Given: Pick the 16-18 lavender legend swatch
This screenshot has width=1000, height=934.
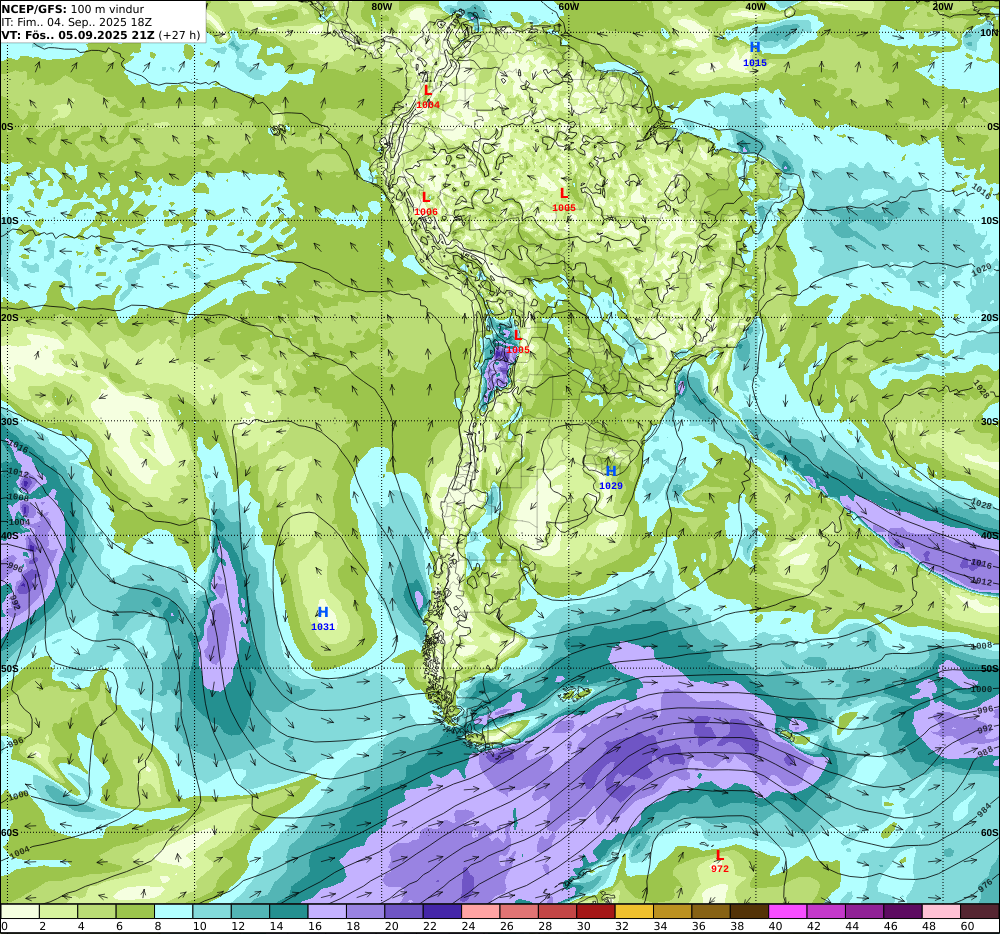Looking at the screenshot, I should pyautogui.click(x=327, y=911).
